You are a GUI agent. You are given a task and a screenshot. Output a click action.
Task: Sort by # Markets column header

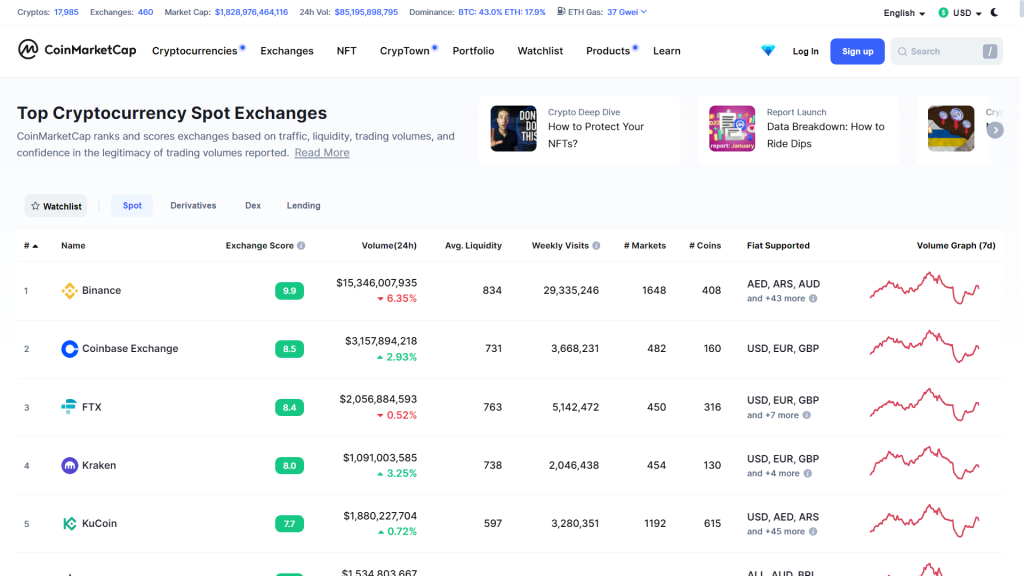click(645, 246)
